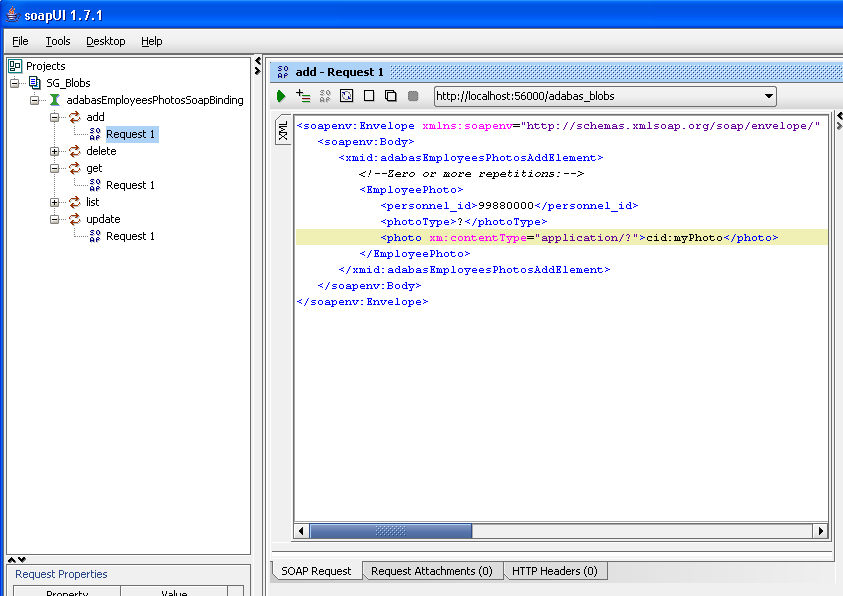Click the delete operation icon
843x596 pixels.
click(x=75, y=151)
